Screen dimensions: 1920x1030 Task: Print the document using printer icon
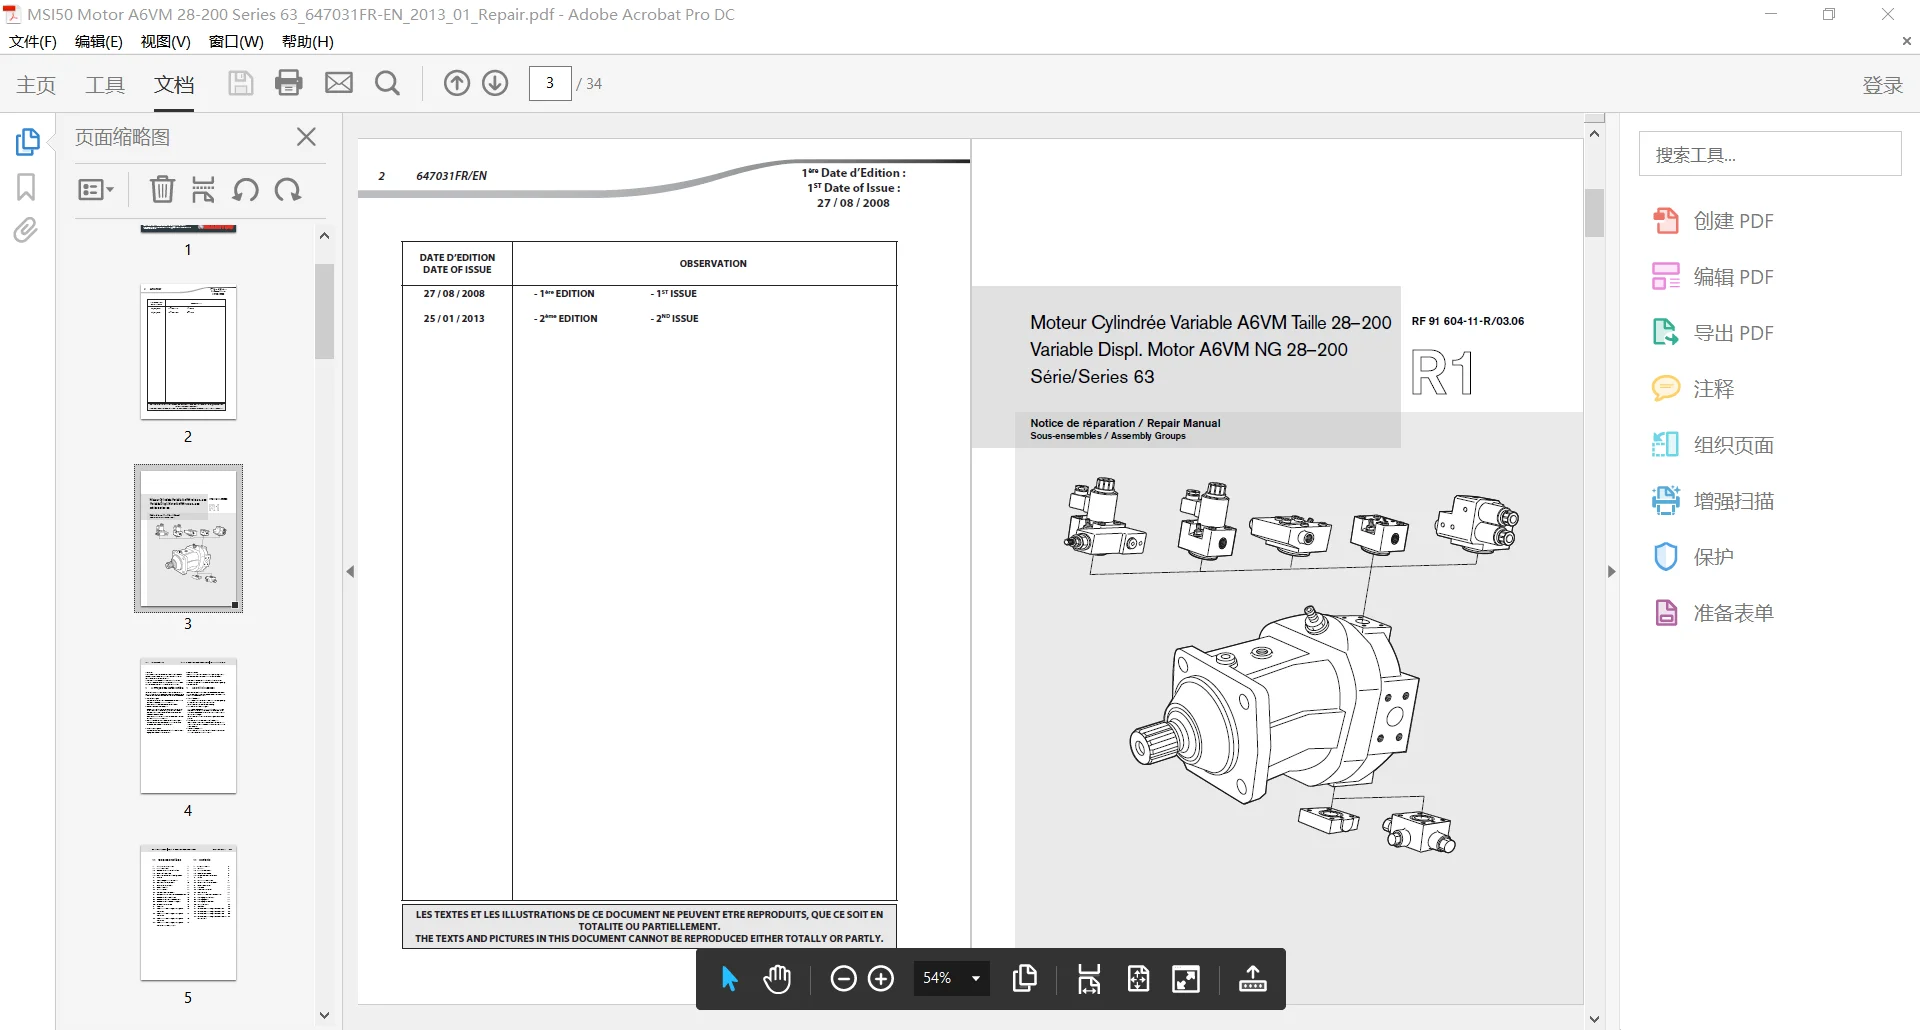pos(289,83)
